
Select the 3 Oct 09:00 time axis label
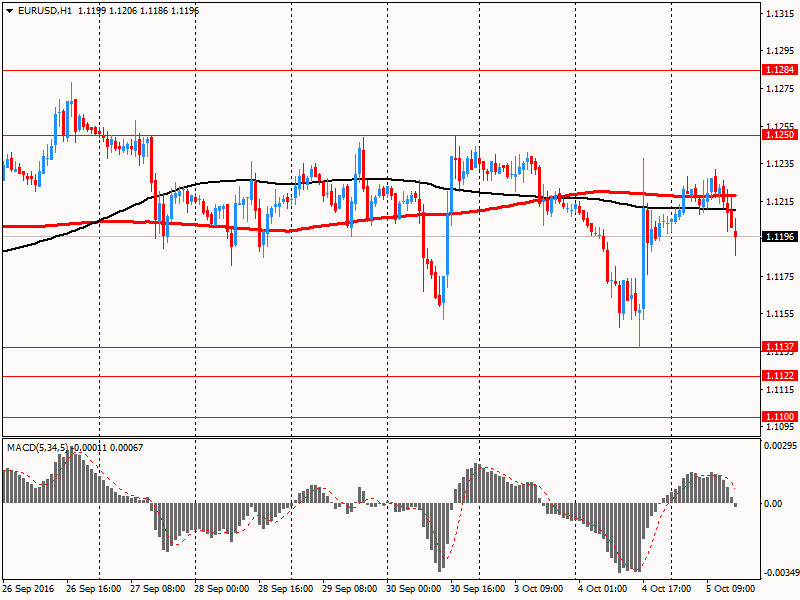tap(539, 589)
